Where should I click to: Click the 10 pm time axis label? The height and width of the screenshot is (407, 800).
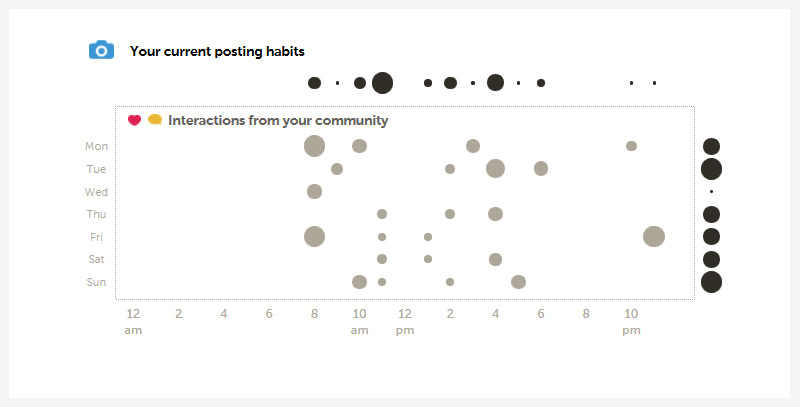click(x=631, y=322)
